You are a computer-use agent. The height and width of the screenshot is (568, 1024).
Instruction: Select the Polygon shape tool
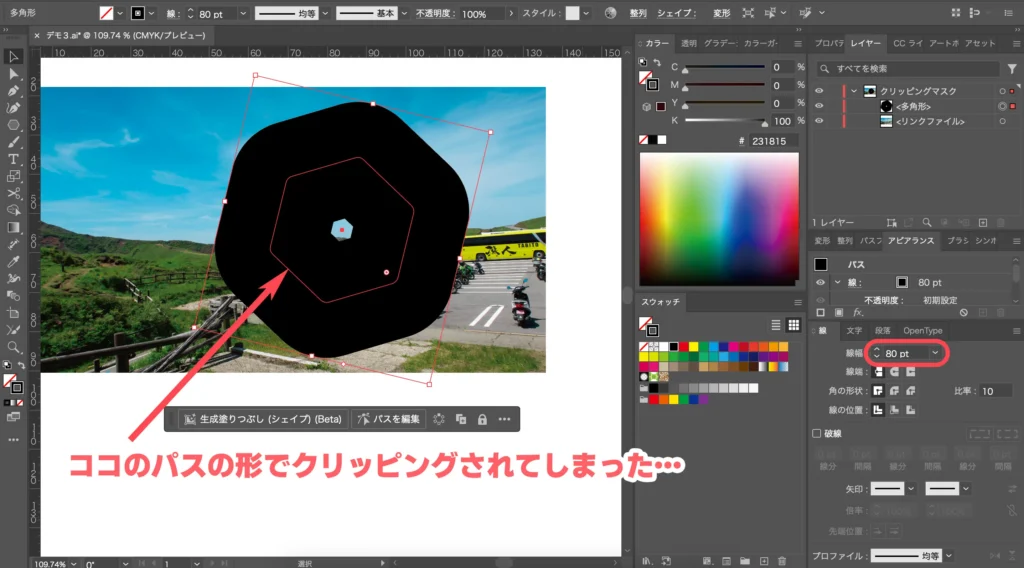point(13,125)
